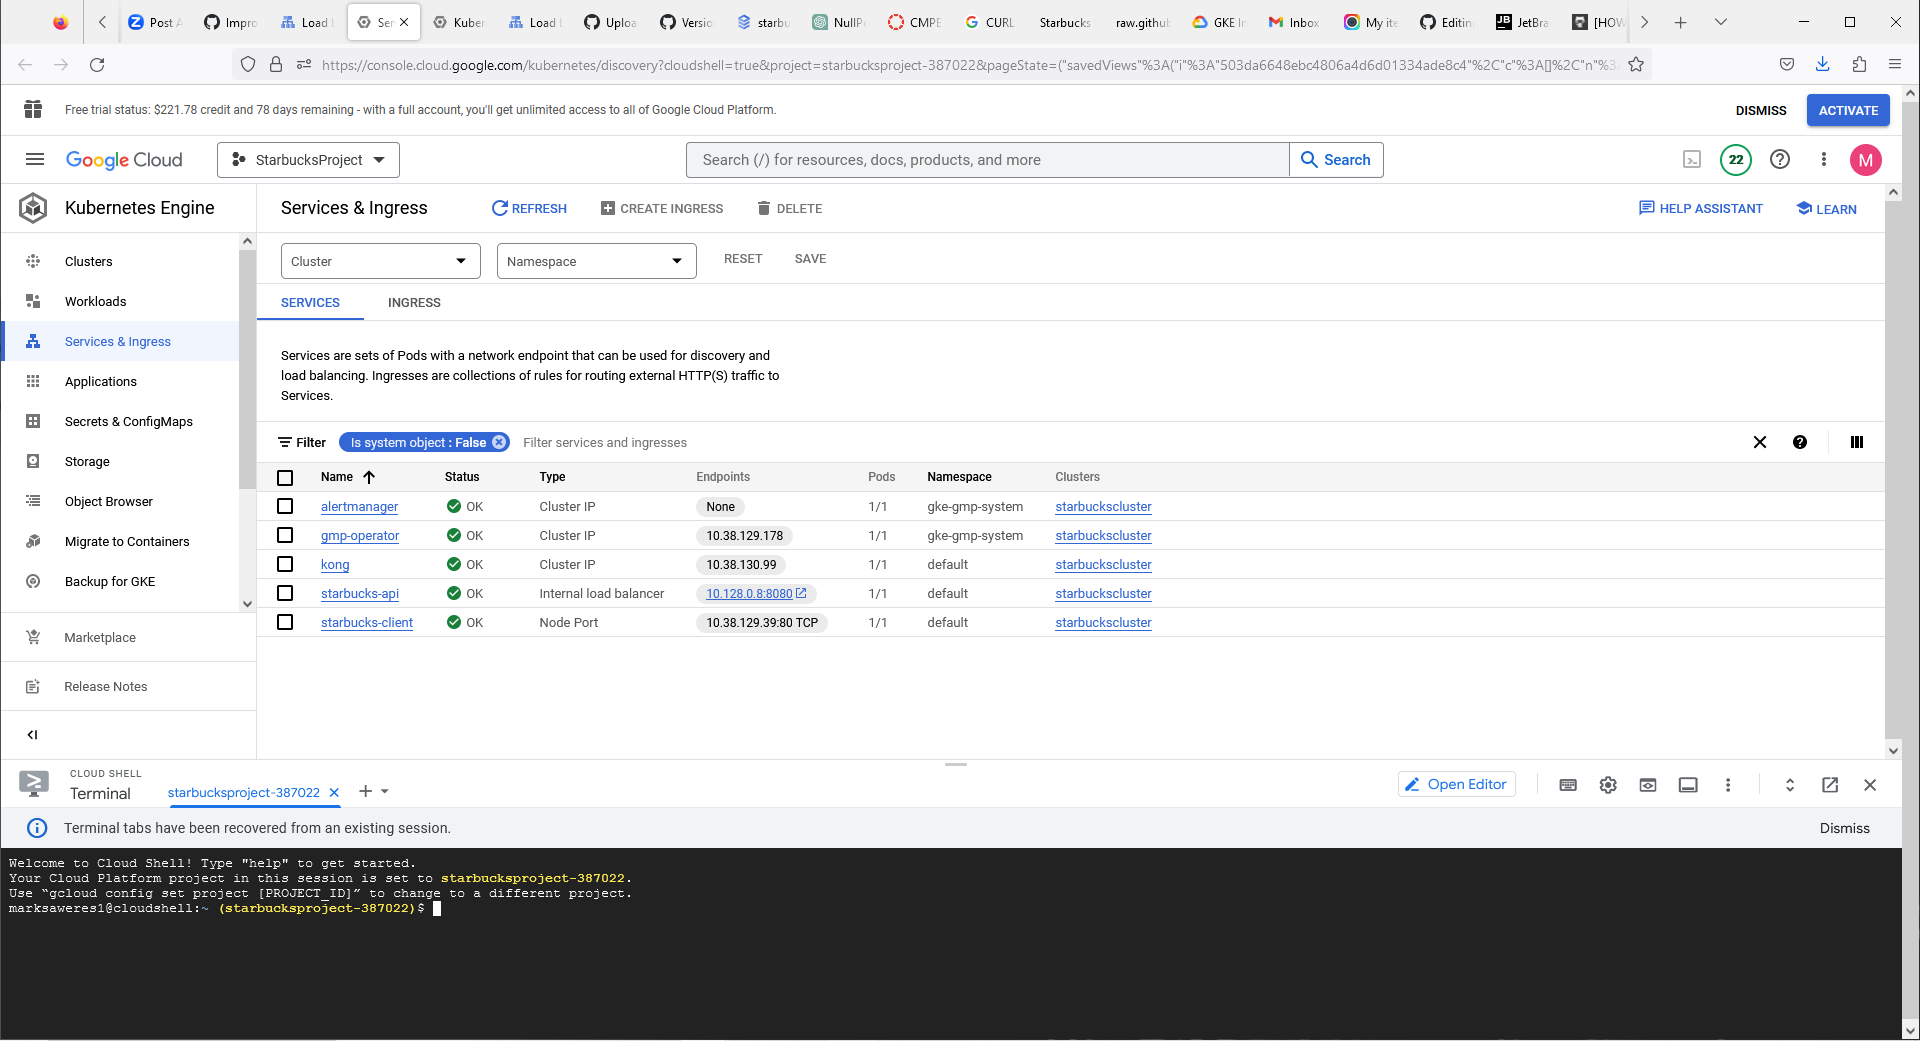Open the Cloud Shell more options menu
Viewport: 1920px width, 1041px height.
1728,785
